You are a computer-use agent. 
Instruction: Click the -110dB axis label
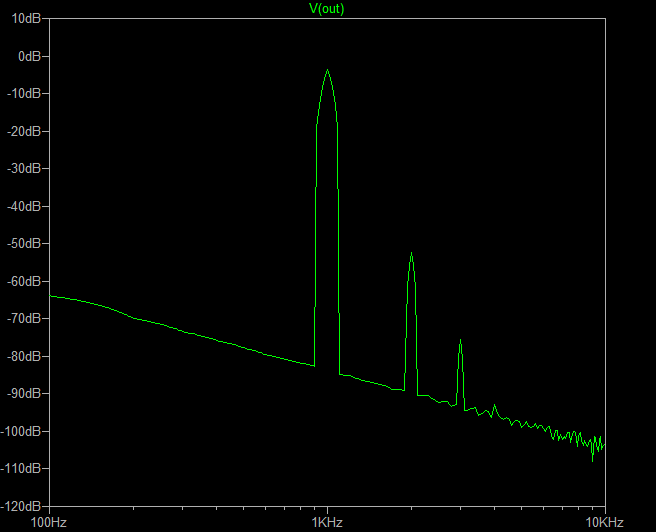[x=21, y=468]
